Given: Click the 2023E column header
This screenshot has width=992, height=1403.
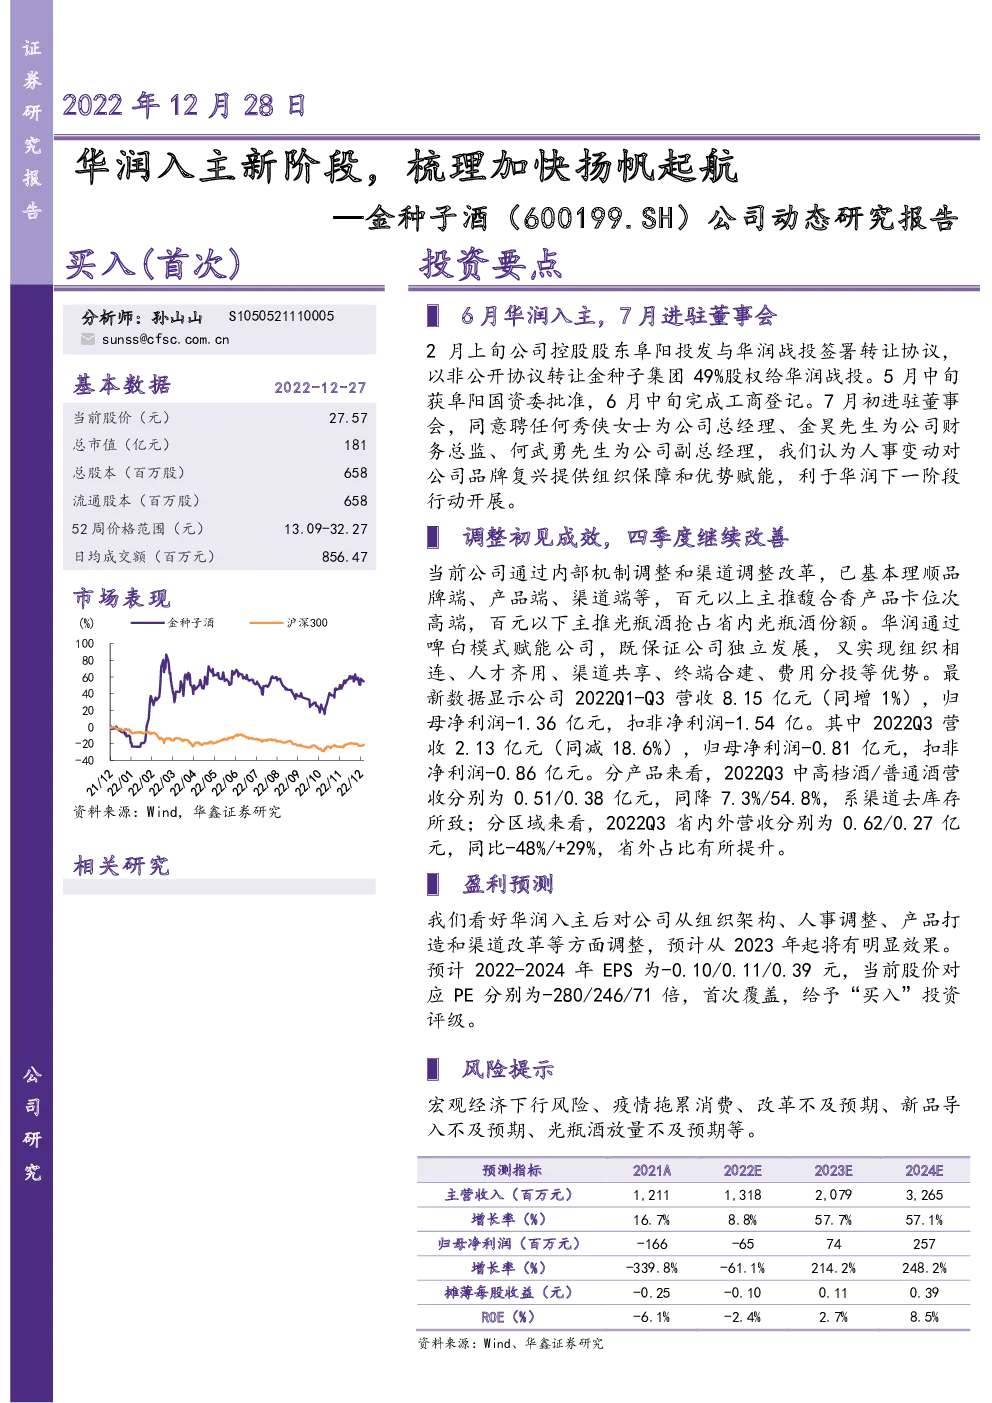Looking at the screenshot, I should (x=834, y=1170).
